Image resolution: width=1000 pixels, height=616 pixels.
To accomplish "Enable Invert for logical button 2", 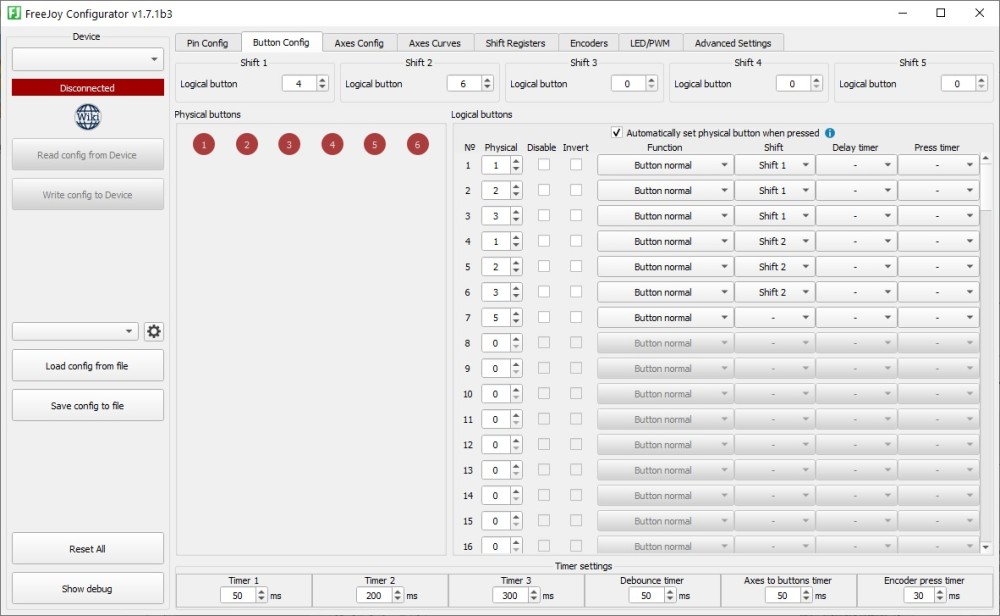I will coord(576,190).
